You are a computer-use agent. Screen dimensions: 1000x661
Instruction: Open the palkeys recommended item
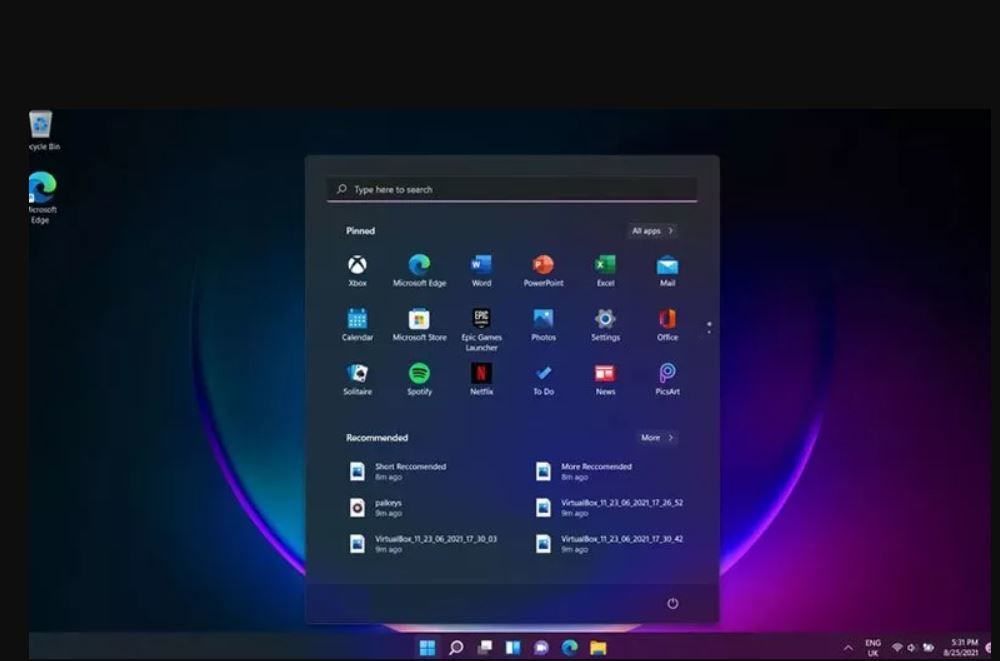tap(376, 508)
